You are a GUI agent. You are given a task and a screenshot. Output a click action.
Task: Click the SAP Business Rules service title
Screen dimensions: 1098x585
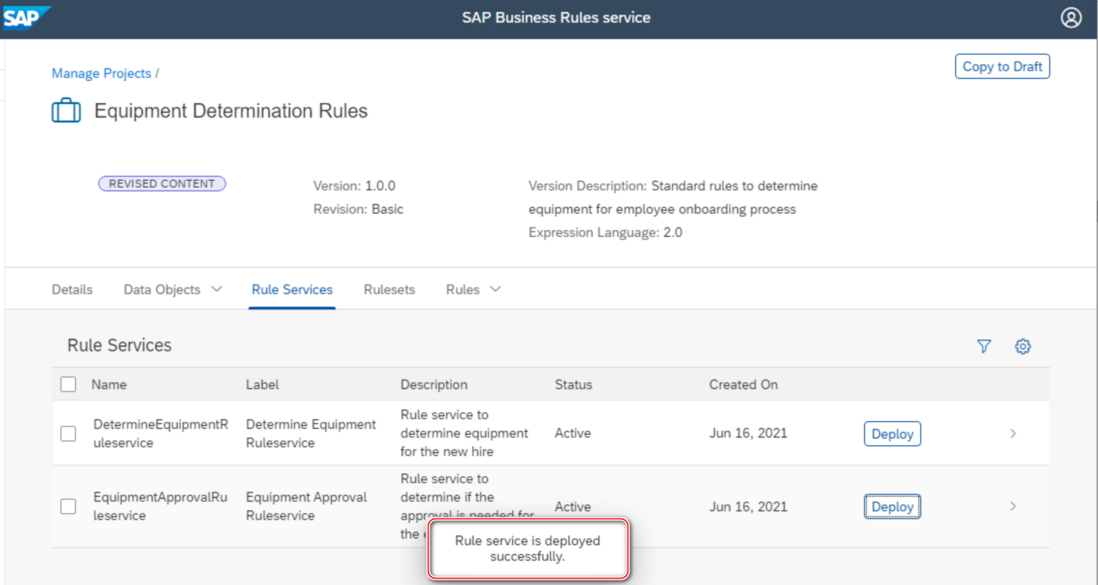pyautogui.click(x=556, y=18)
